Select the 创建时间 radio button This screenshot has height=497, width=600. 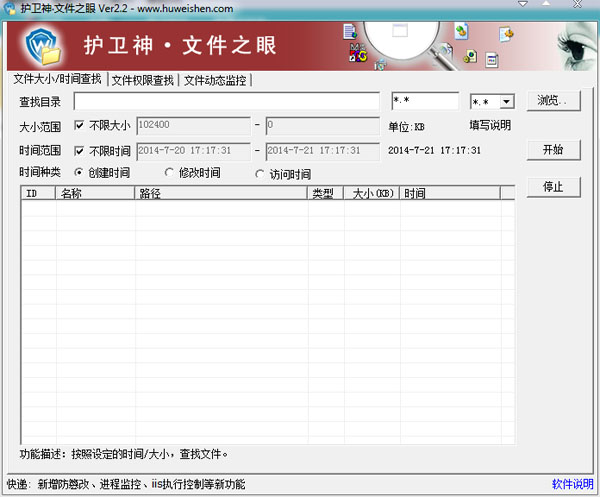tap(79, 173)
